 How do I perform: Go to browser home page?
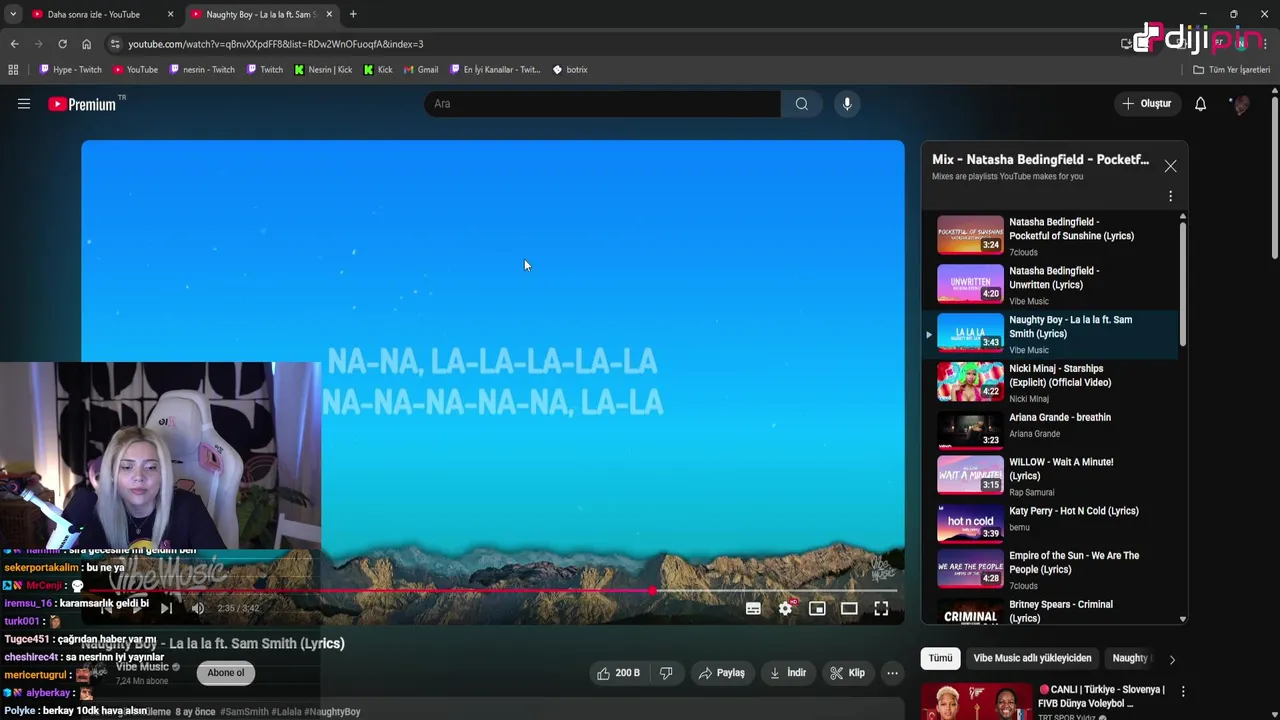(87, 44)
